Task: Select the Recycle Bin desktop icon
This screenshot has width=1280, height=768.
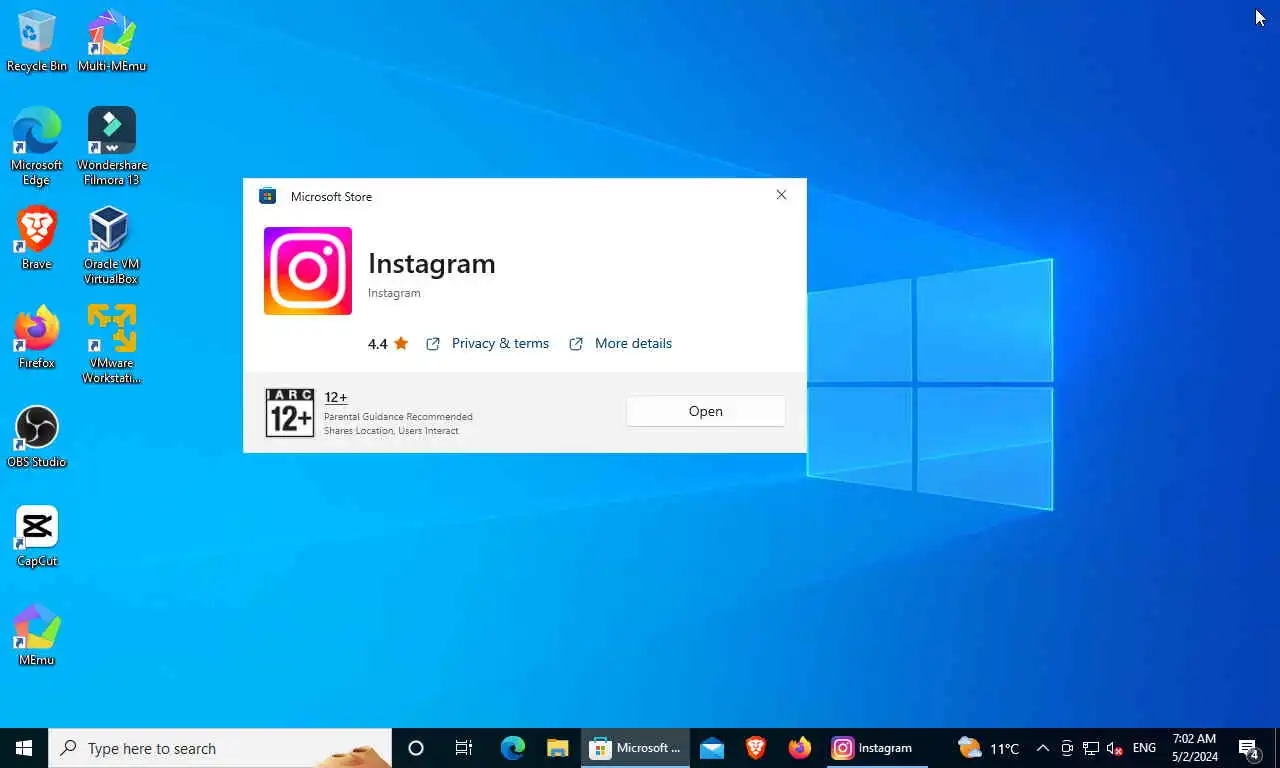Action: [x=37, y=42]
